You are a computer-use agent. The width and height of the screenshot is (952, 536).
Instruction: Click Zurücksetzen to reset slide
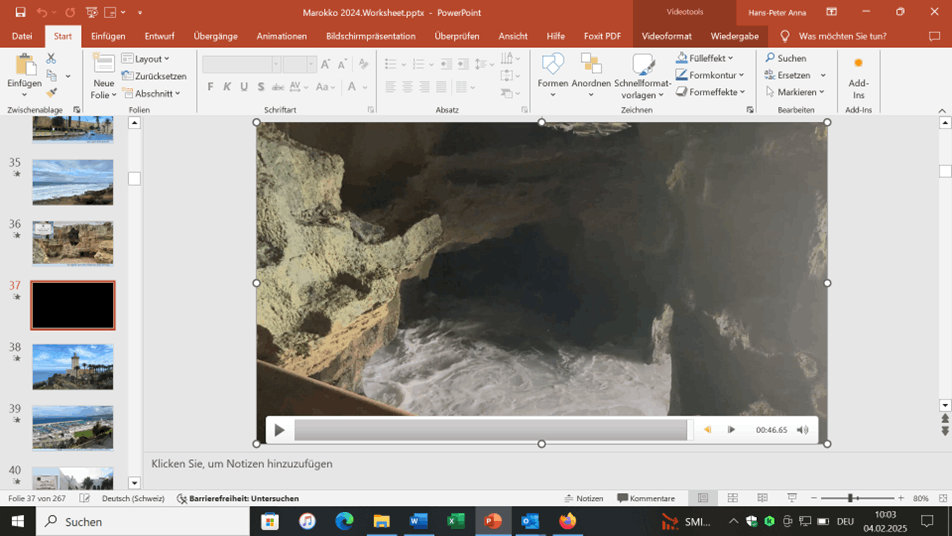(x=154, y=76)
